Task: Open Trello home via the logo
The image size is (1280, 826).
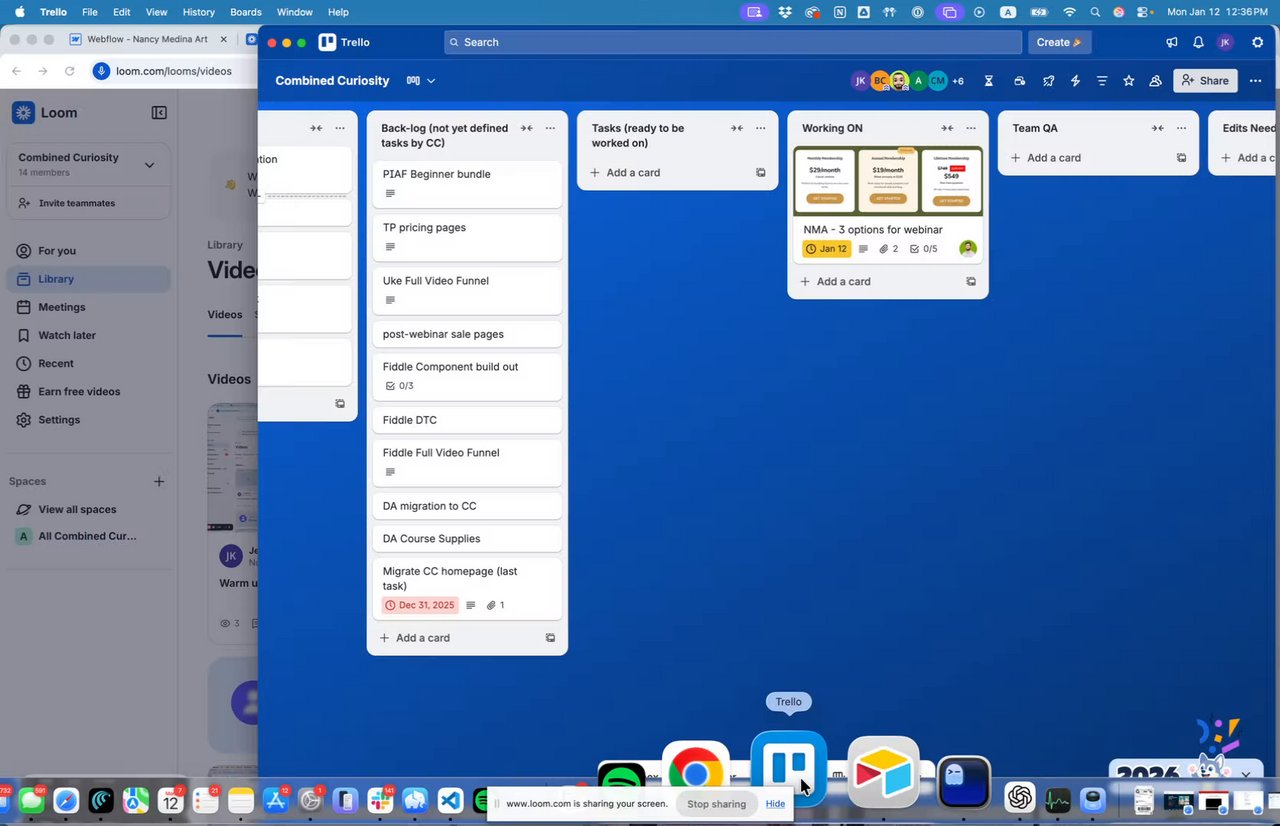Action: coord(344,42)
